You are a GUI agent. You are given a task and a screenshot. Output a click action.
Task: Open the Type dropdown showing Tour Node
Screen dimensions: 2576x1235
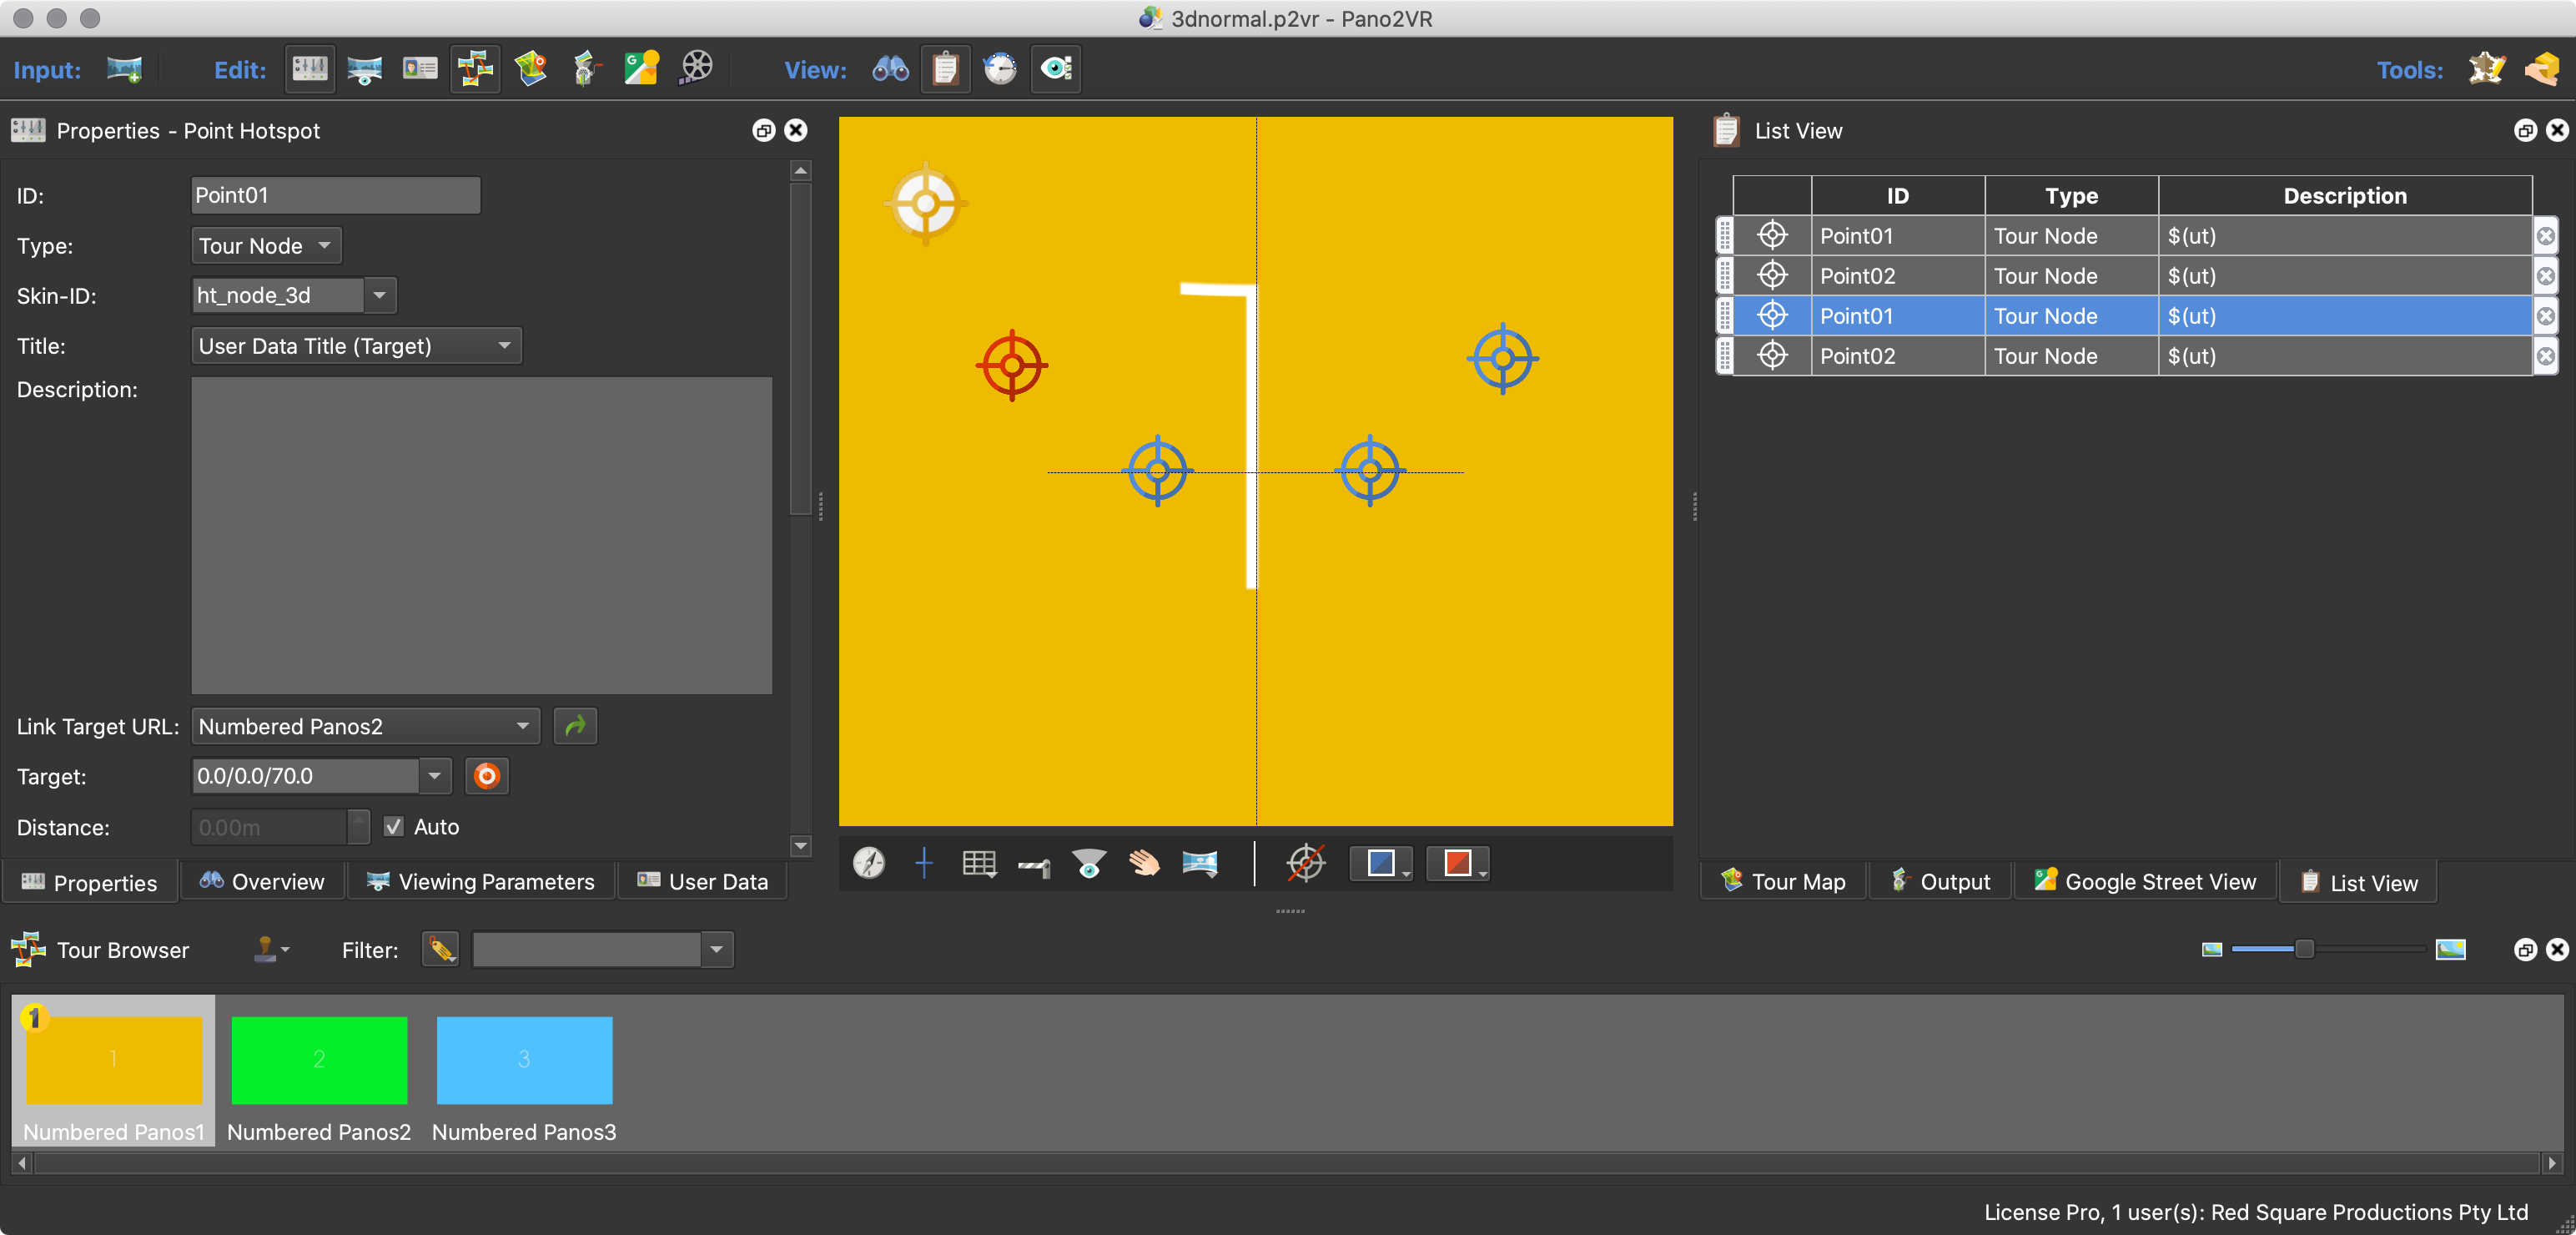pos(266,245)
